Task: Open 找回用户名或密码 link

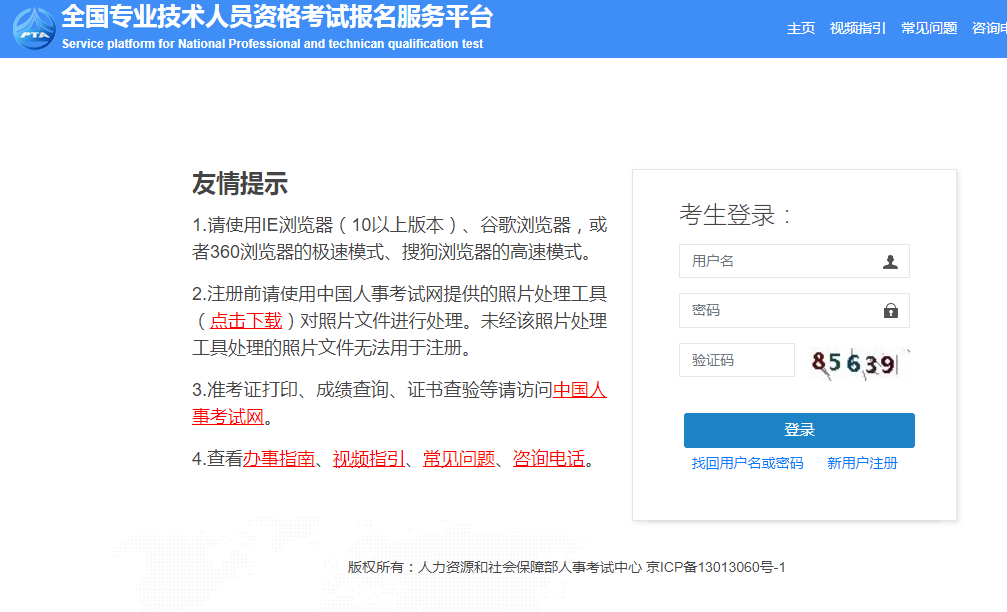Action: pyautogui.click(x=748, y=464)
